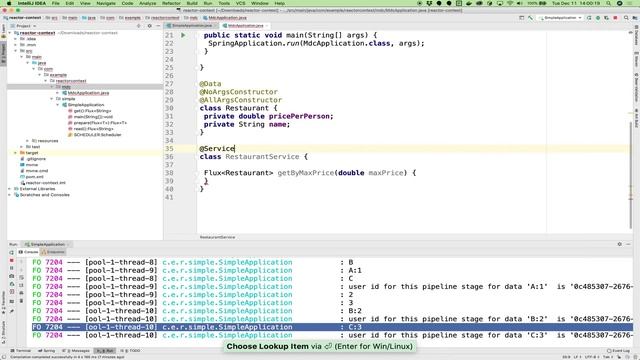Open the VCS menu

(240, 3)
